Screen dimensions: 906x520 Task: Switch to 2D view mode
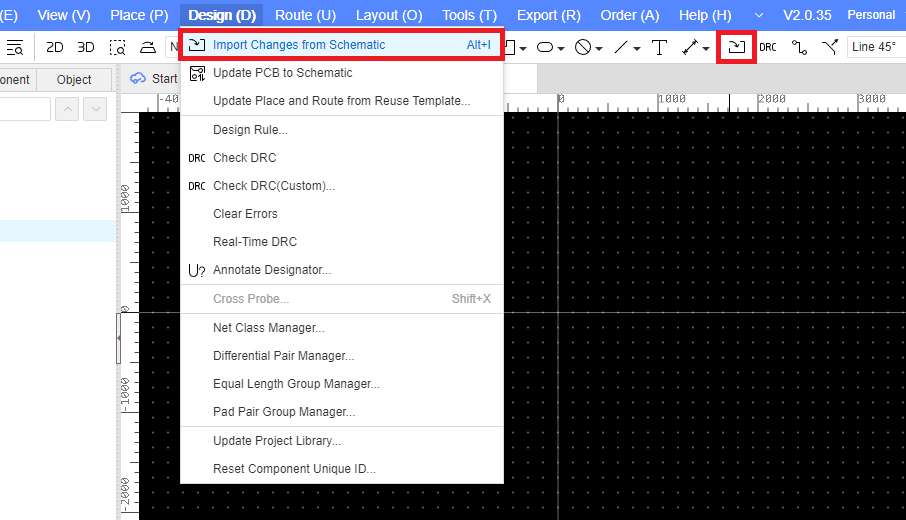coord(55,47)
